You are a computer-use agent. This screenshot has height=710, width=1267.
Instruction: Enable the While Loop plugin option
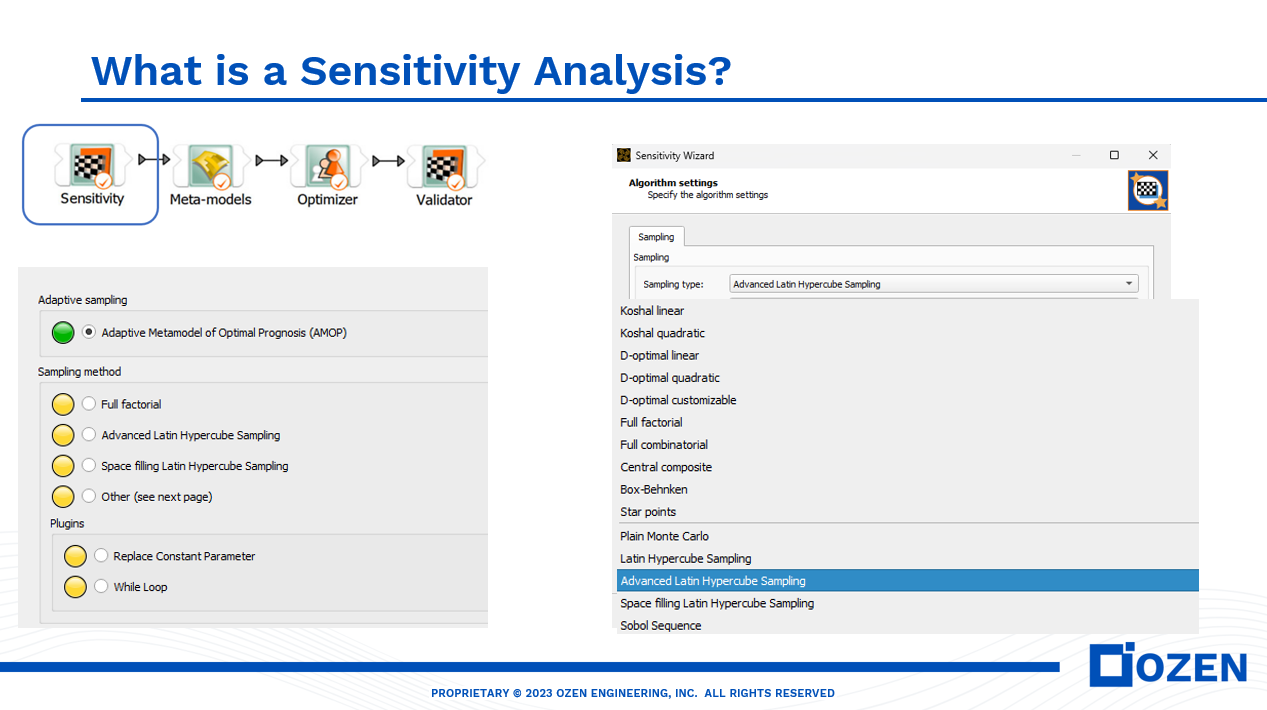101,587
